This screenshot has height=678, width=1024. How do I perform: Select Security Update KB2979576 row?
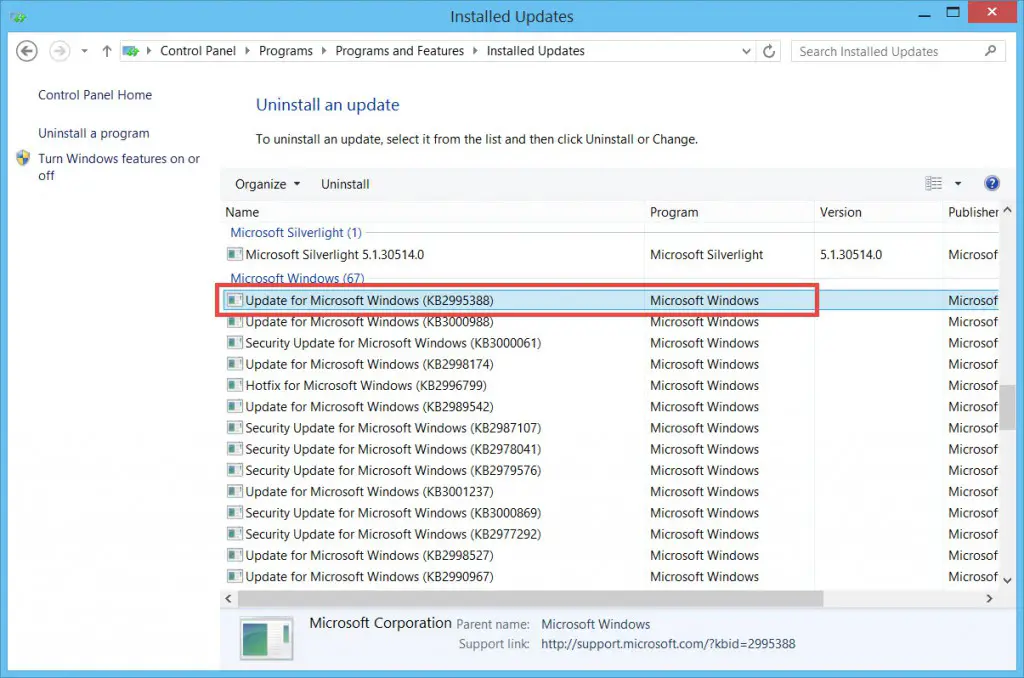(x=611, y=470)
